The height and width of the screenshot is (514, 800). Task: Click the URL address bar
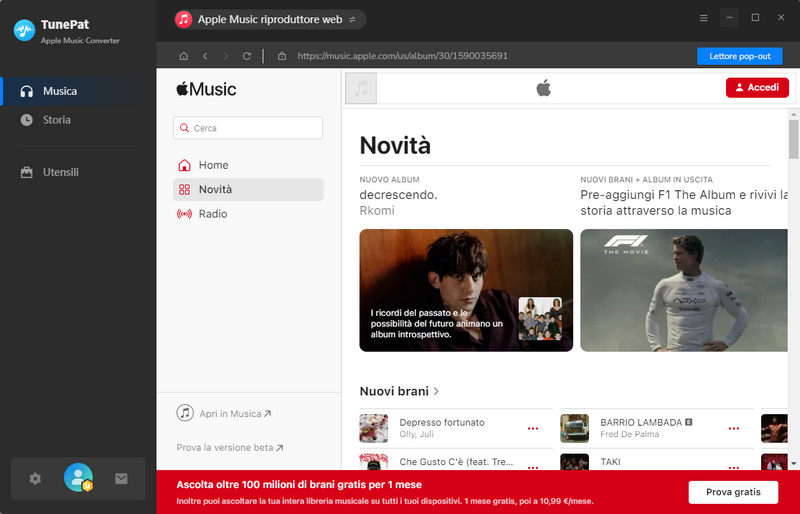click(x=403, y=56)
